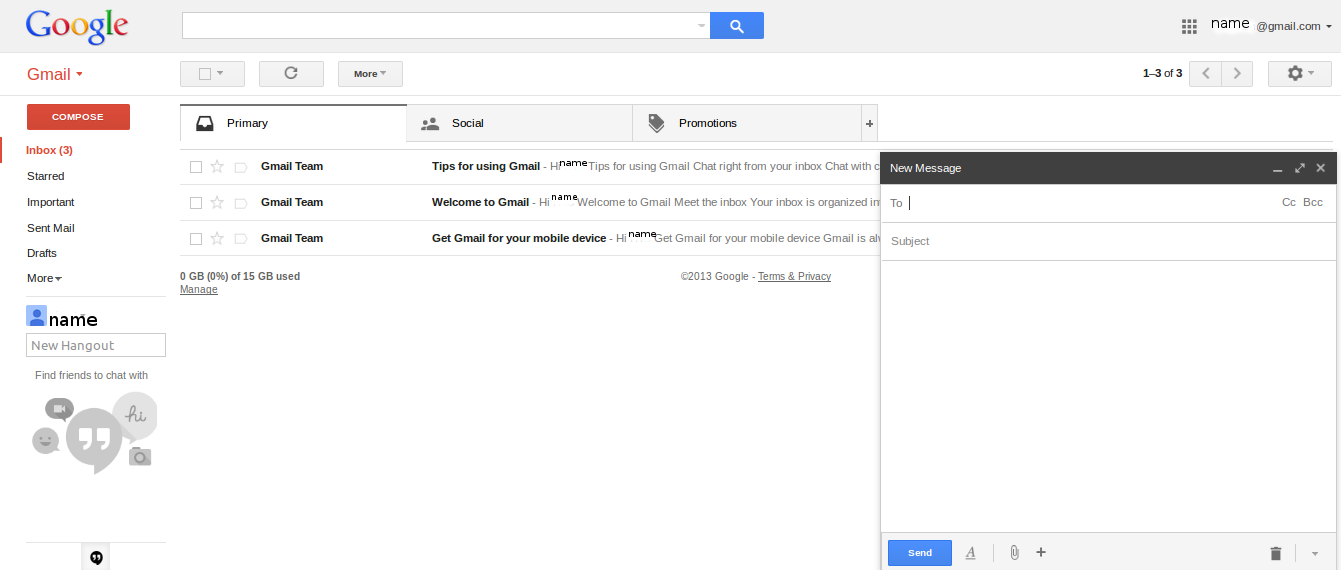
Task: Click the message body area in compose
Action: 1110,397
